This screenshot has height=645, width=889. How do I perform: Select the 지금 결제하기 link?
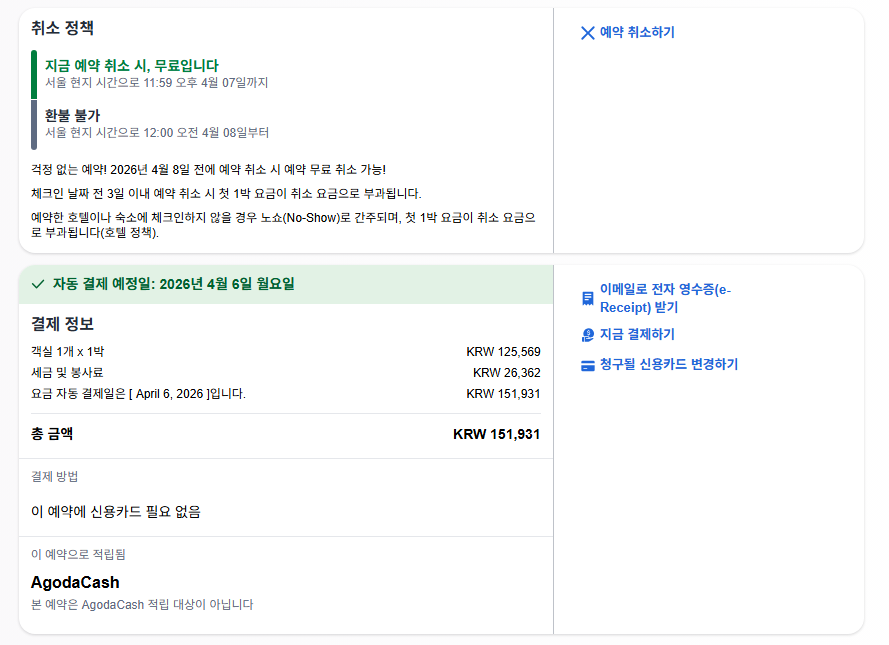click(x=637, y=335)
